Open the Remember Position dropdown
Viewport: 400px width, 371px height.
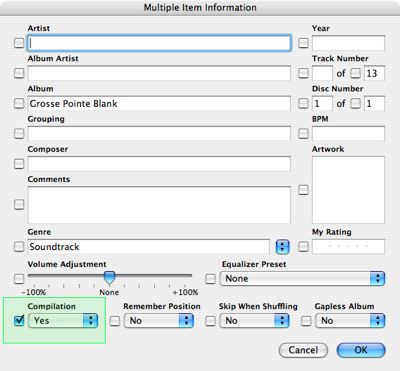pyautogui.click(x=159, y=321)
